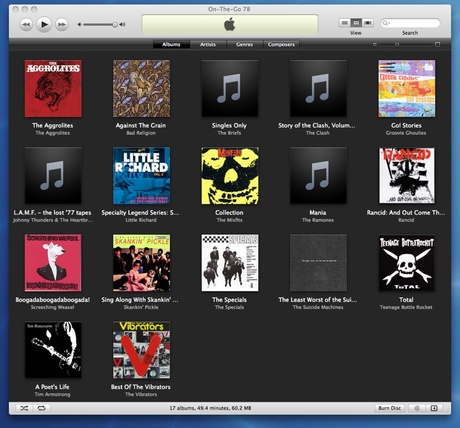Image resolution: width=460 pixels, height=428 pixels.
Task: Click 'The Vibrators' artist text
Action: (x=141, y=394)
